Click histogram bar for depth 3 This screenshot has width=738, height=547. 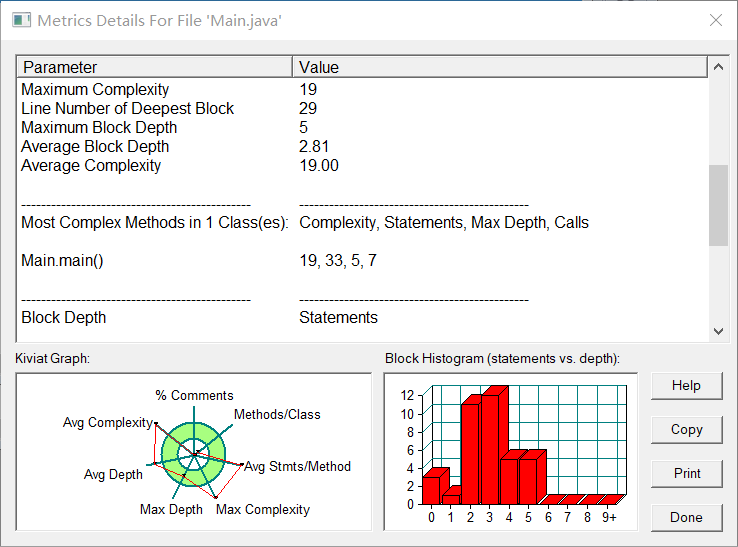click(490, 449)
